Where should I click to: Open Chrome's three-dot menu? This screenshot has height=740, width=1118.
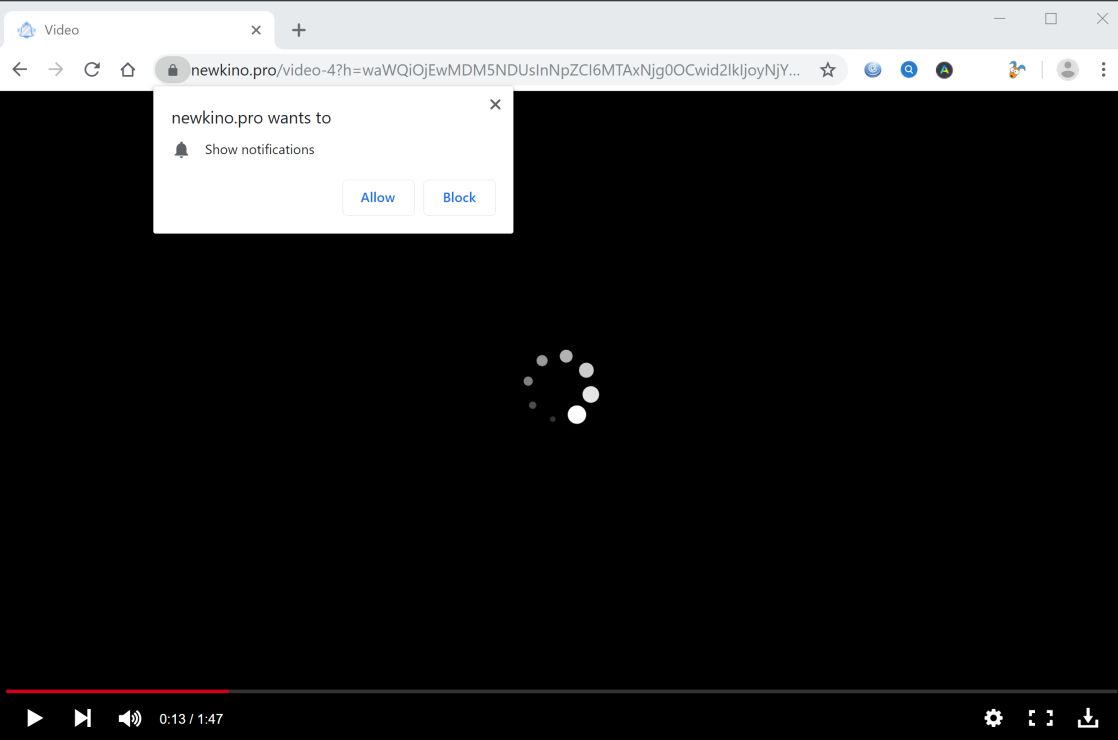(x=1103, y=70)
